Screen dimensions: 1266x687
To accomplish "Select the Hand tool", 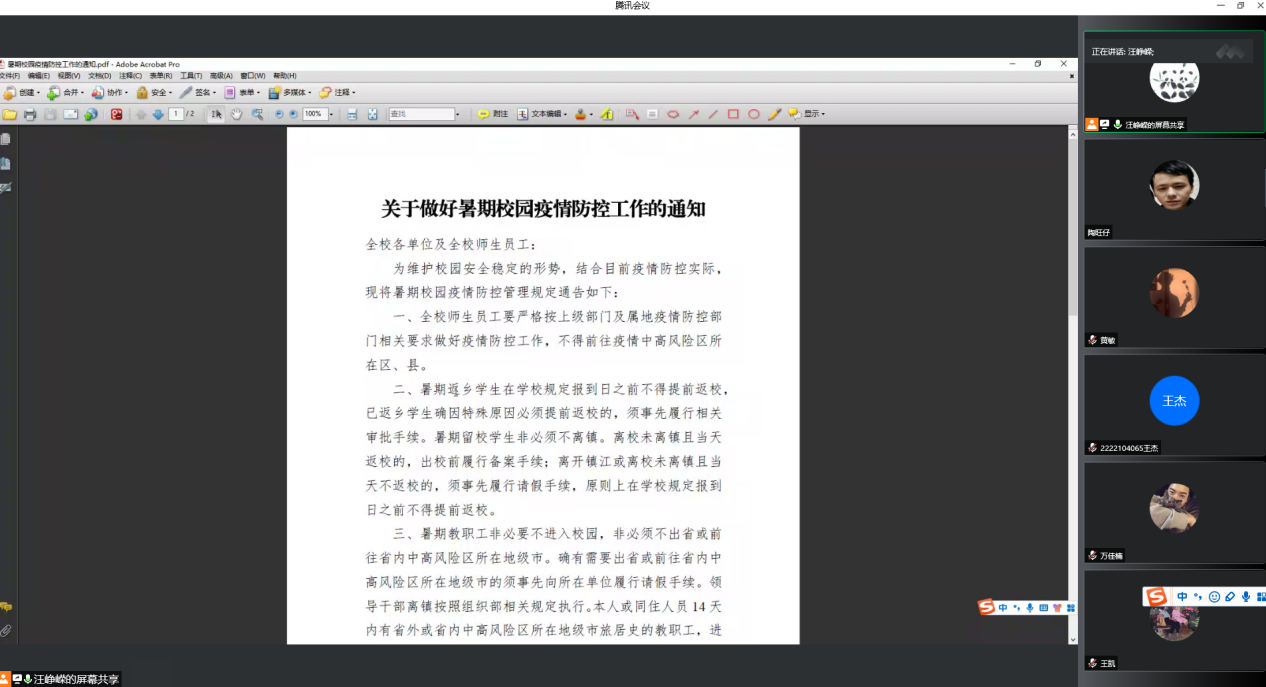I will tap(237, 114).
